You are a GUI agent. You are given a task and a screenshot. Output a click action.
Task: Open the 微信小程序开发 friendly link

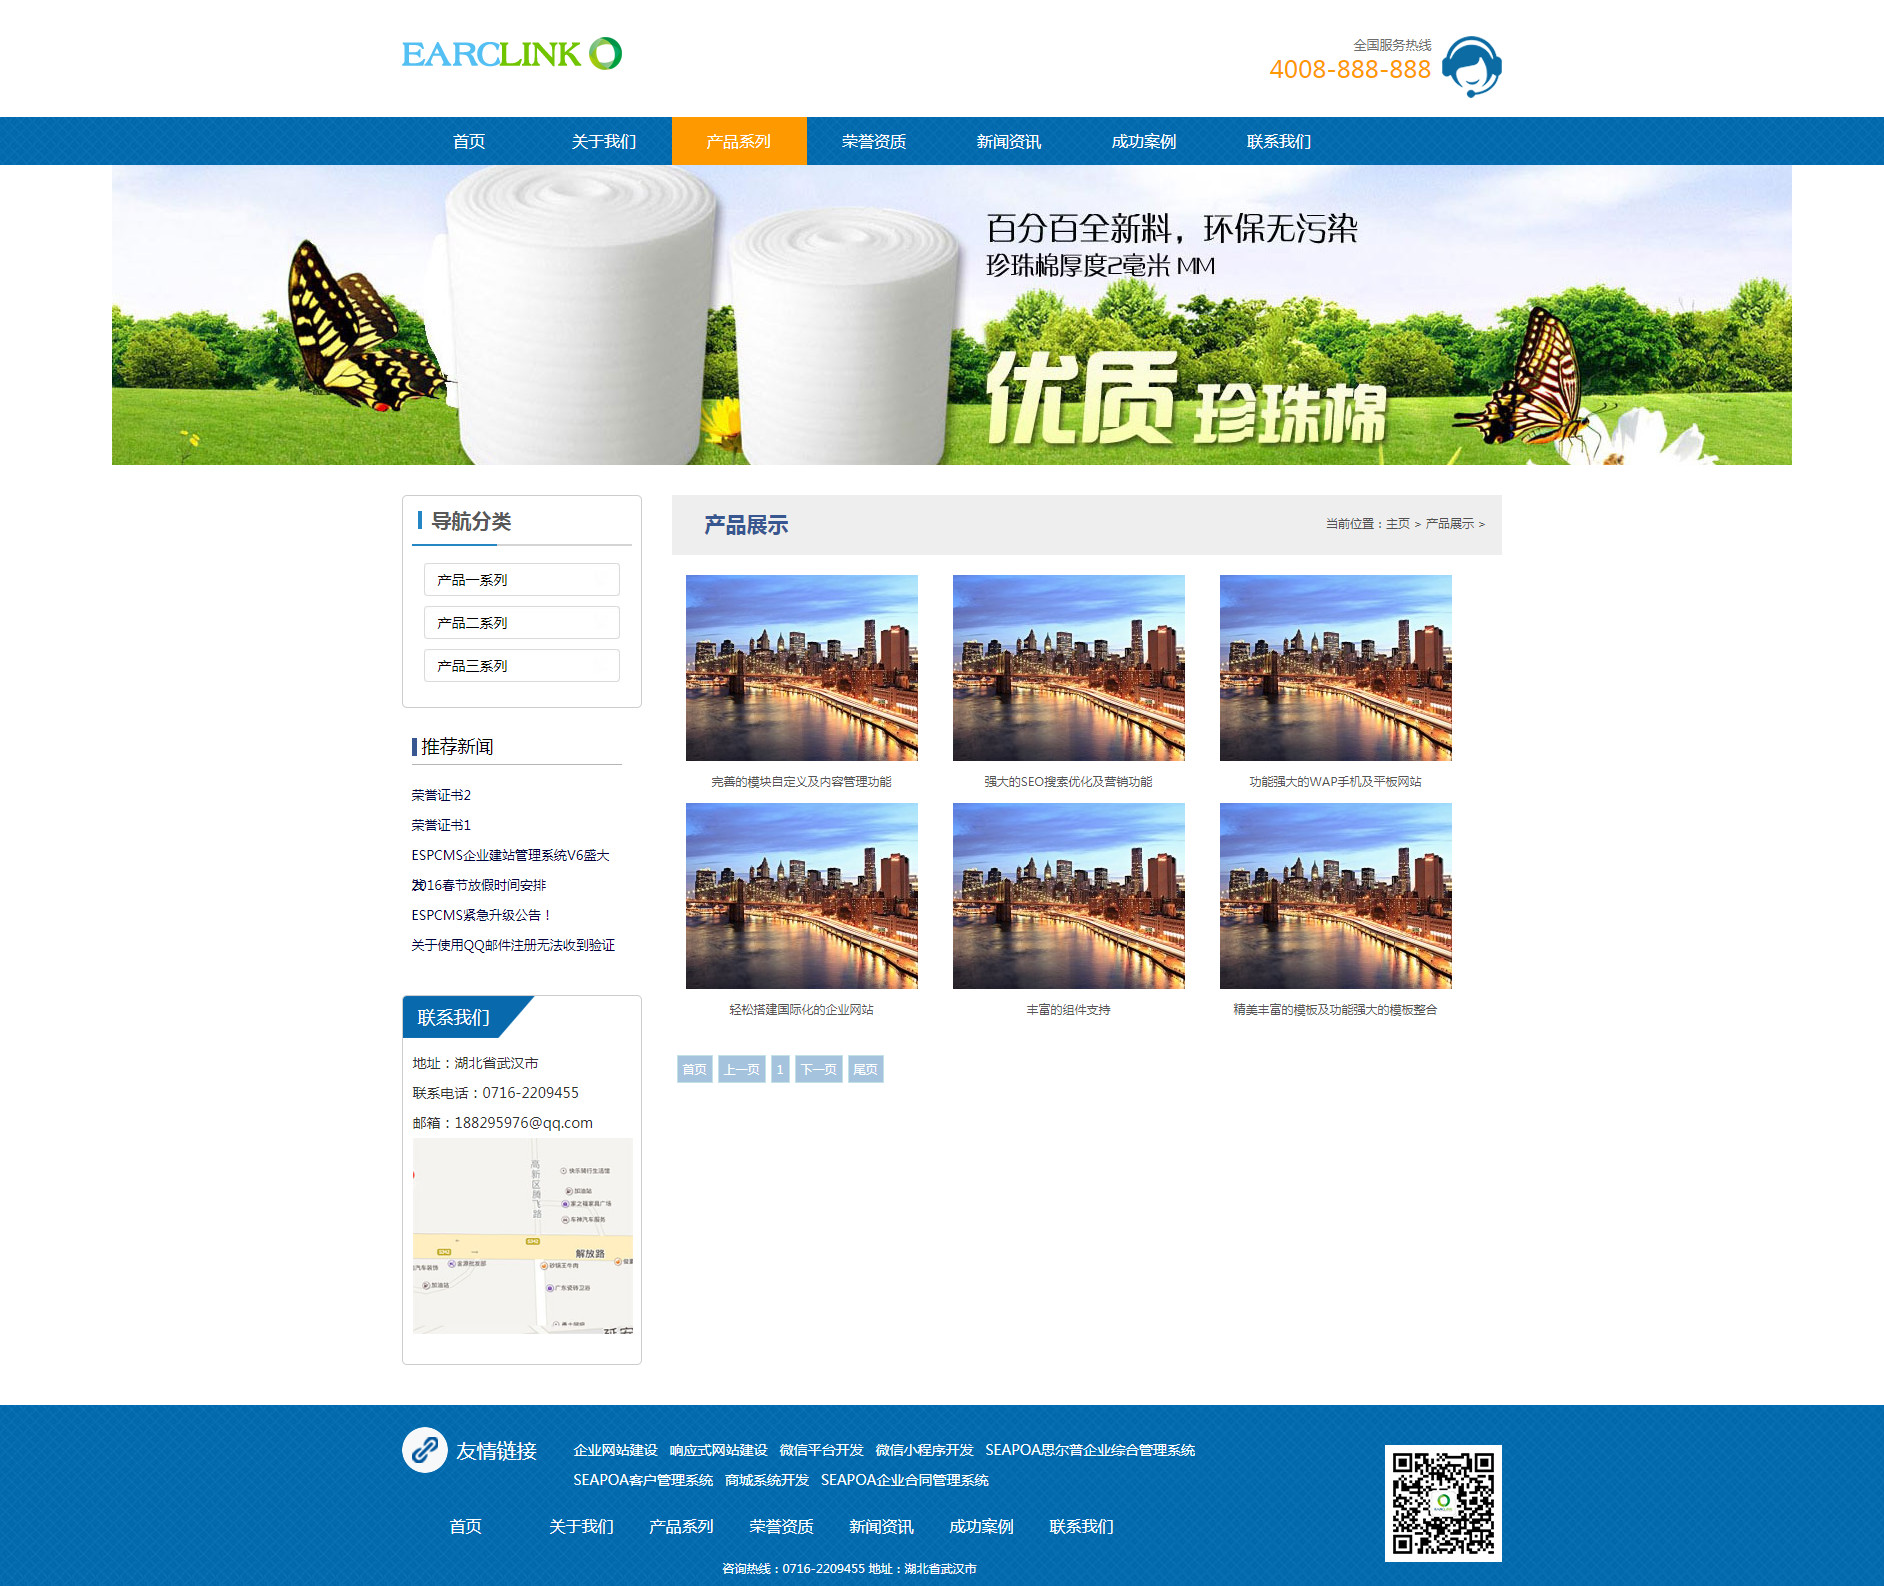click(x=924, y=1450)
